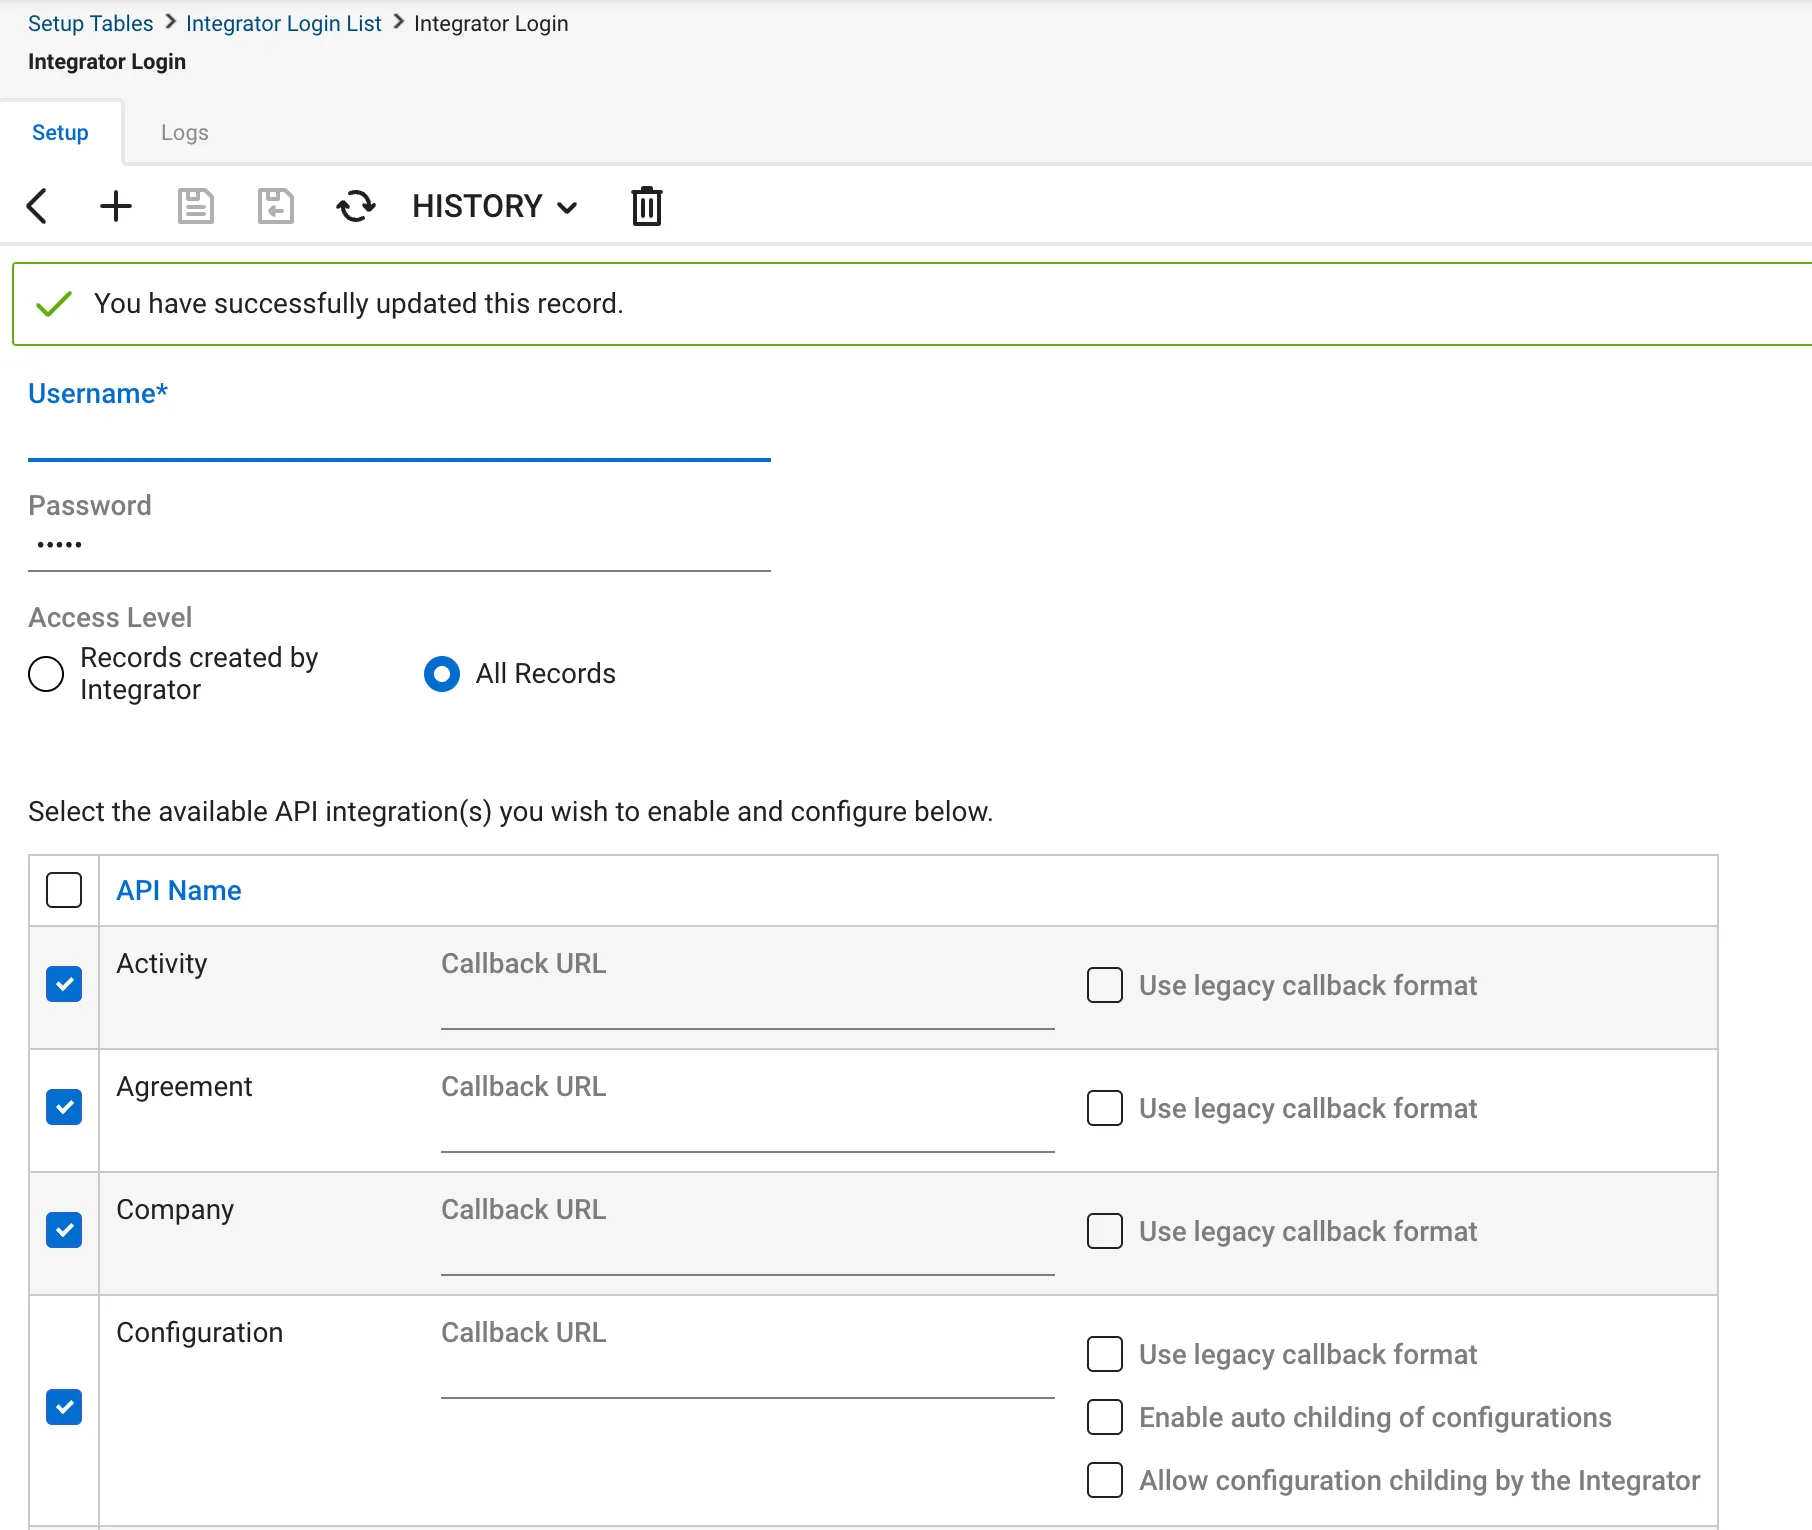Click the Save icon in toolbar
The image size is (1812, 1530).
click(x=196, y=206)
